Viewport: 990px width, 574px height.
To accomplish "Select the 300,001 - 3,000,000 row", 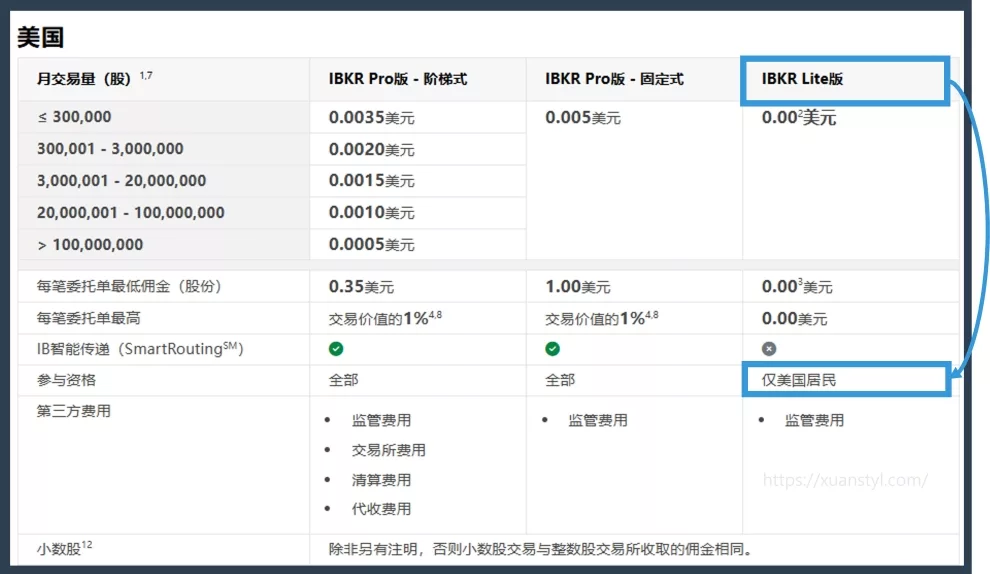I will (110, 148).
